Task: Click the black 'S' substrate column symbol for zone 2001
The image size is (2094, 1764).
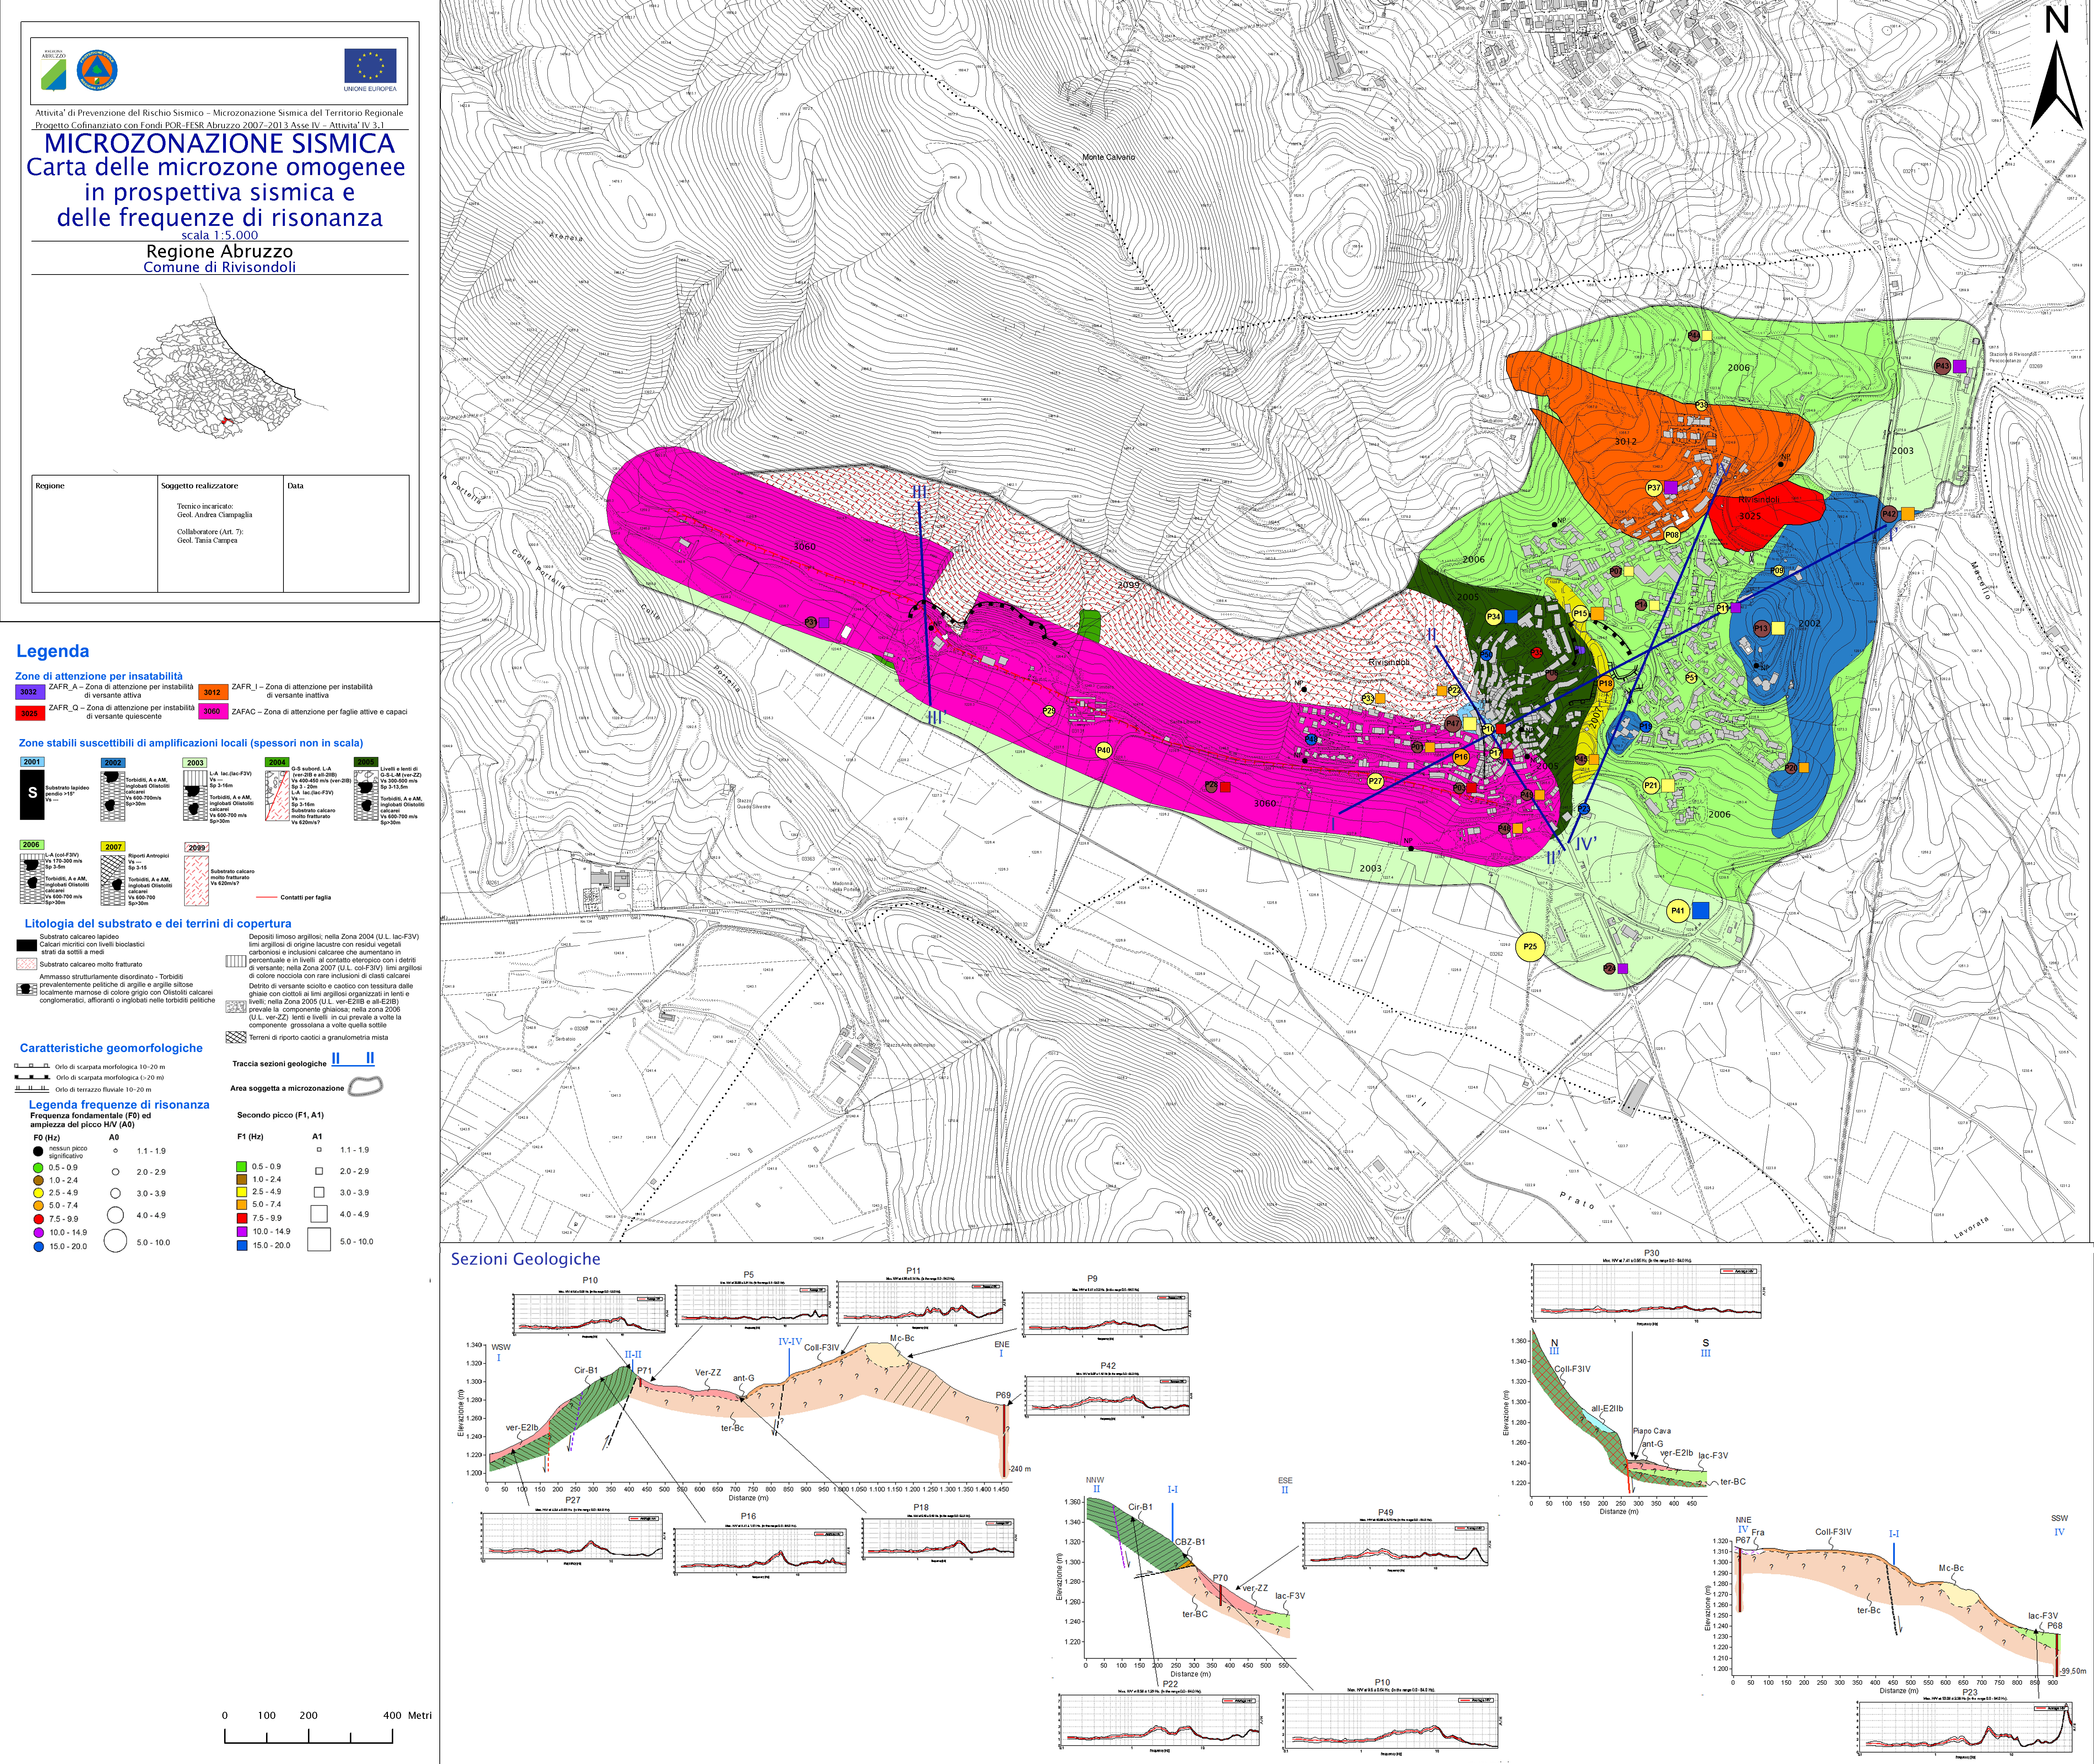Action: (32, 793)
